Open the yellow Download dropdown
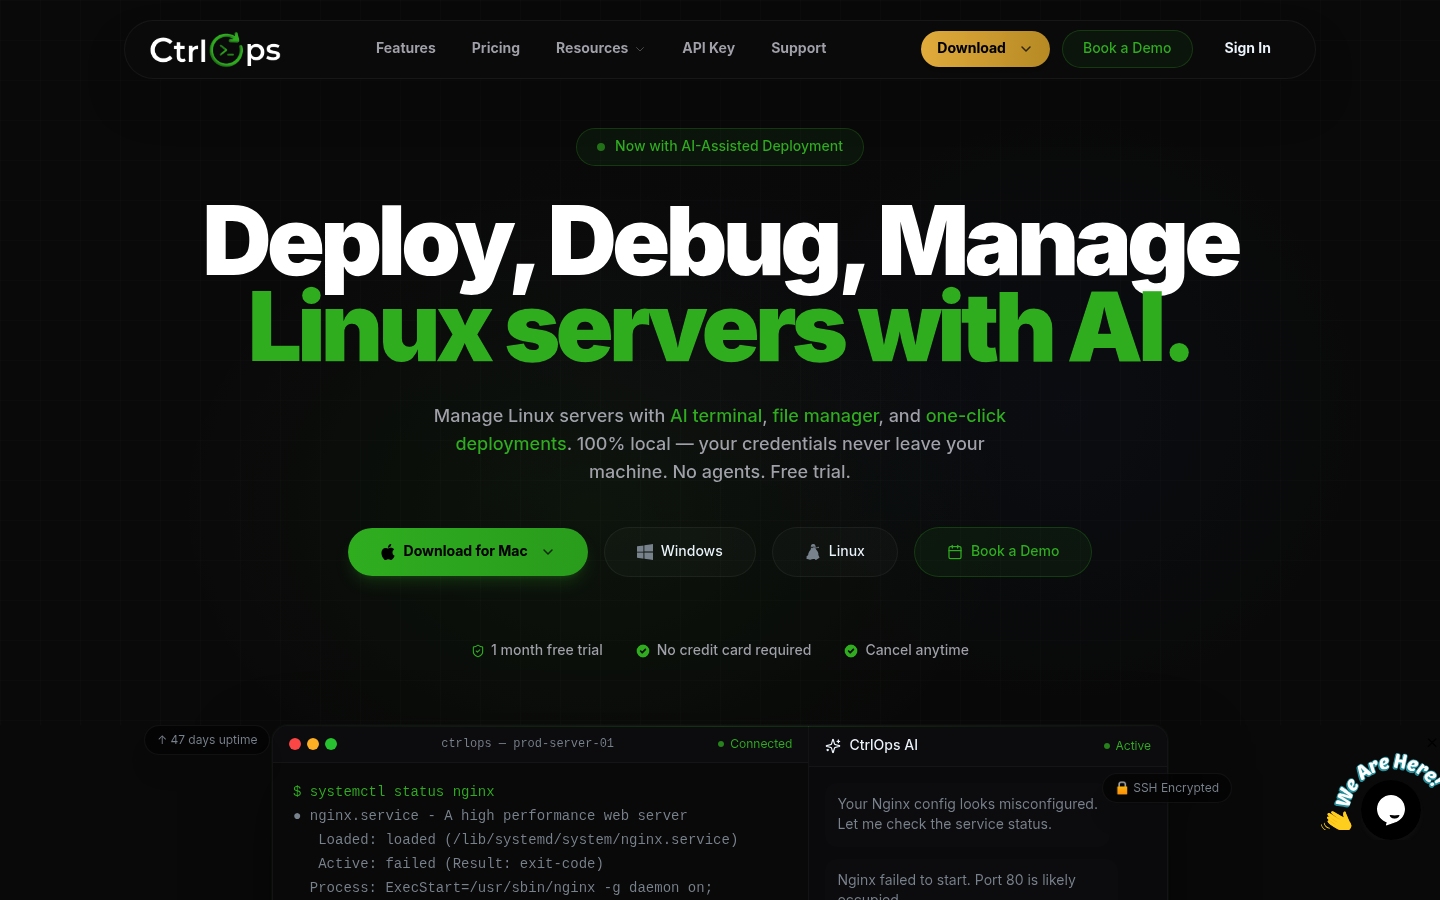Image resolution: width=1440 pixels, height=900 pixels. (x=985, y=49)
